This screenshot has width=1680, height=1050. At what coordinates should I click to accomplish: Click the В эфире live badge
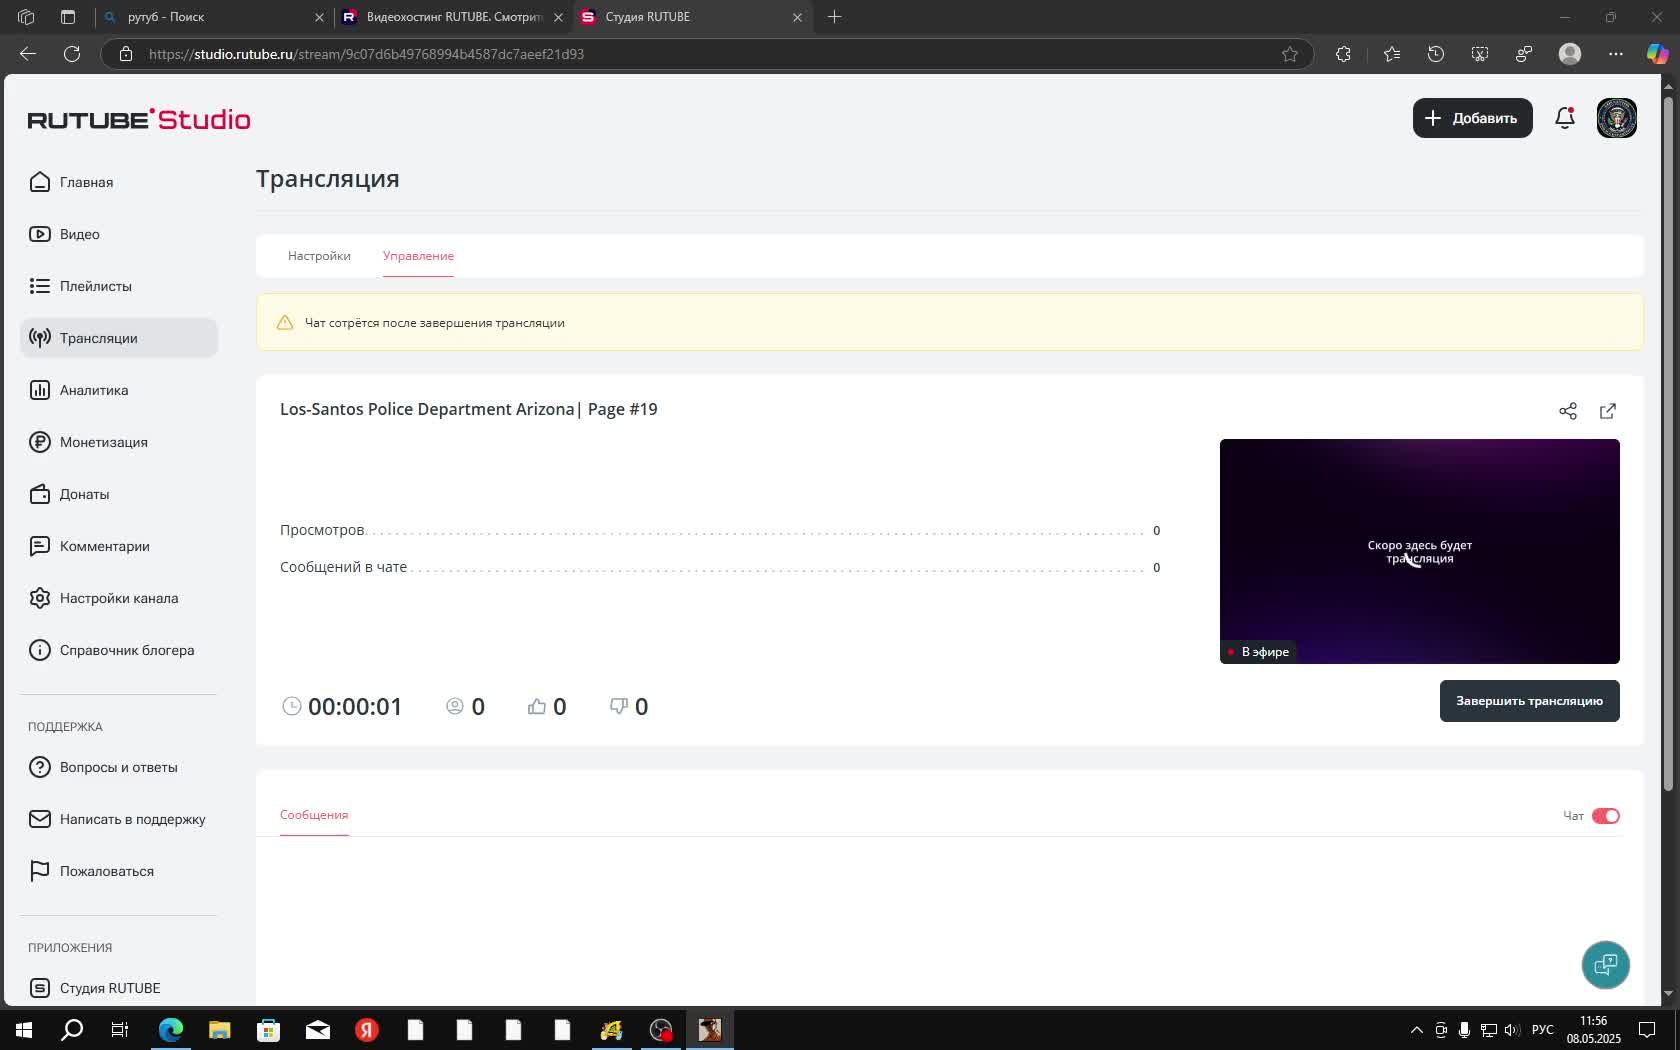(1258, 652)
